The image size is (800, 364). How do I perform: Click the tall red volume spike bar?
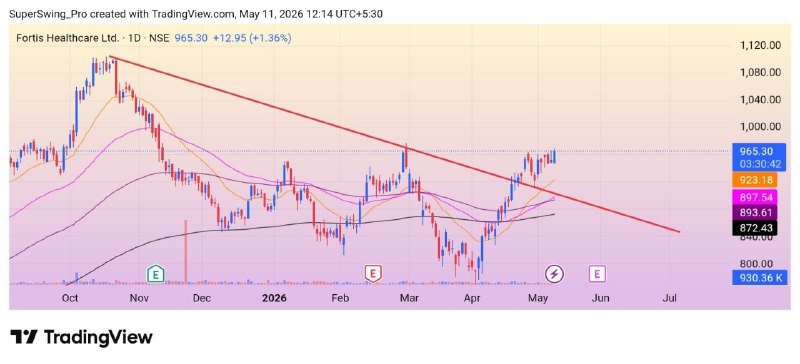185,251
